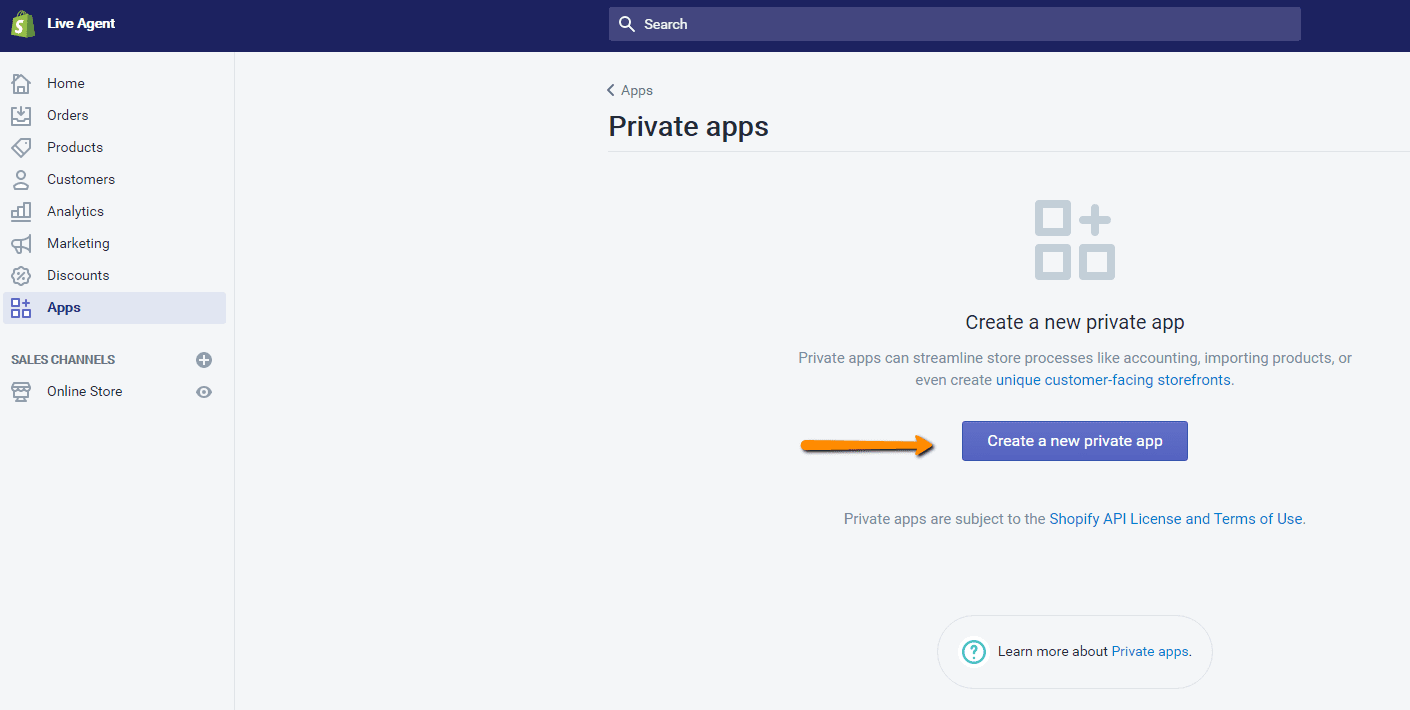The height and width of the screenshot is (710, 1410).
Task: Open the help icon near Private apps info
Action: coord(973,651)
